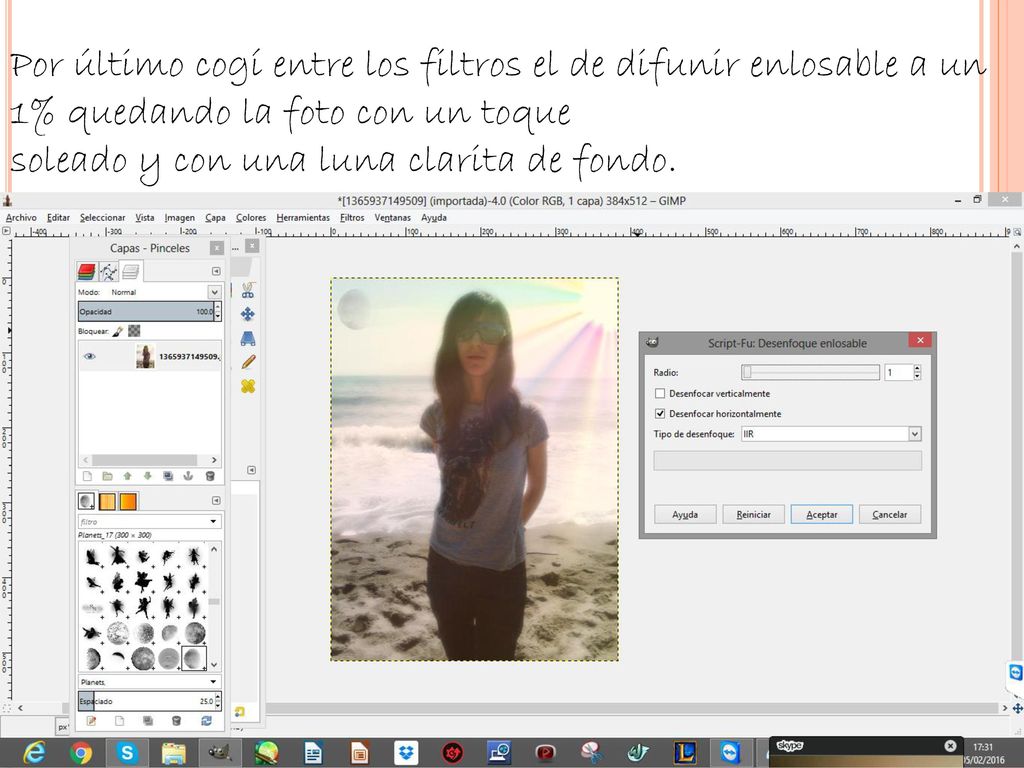Refresh the brushes list
This screenshot has width=1024, height=768.
pyautogui.click(x=206, y=721)
